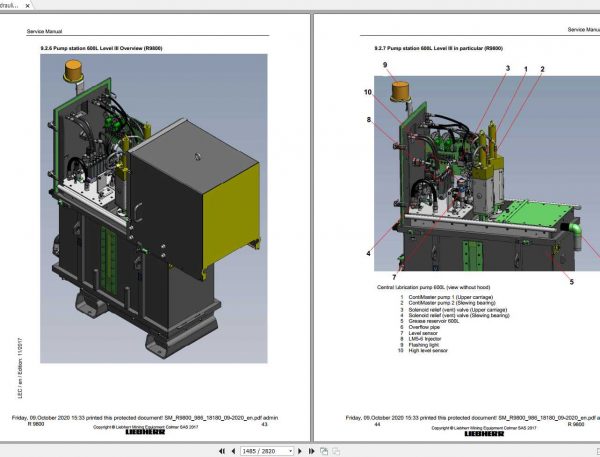Viewport: 600px width, 457px height.
Task: Close the document tab
Action: 27,6
